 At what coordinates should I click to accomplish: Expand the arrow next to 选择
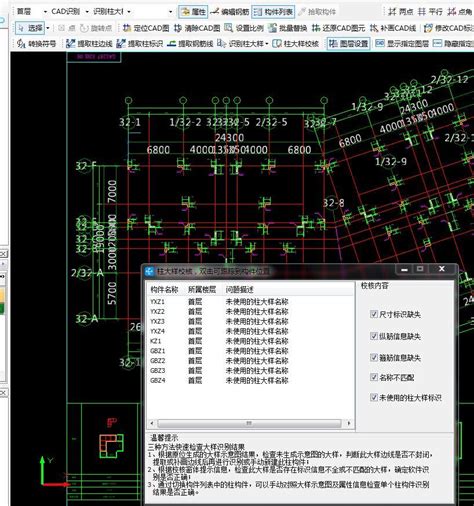click(48, 28)
